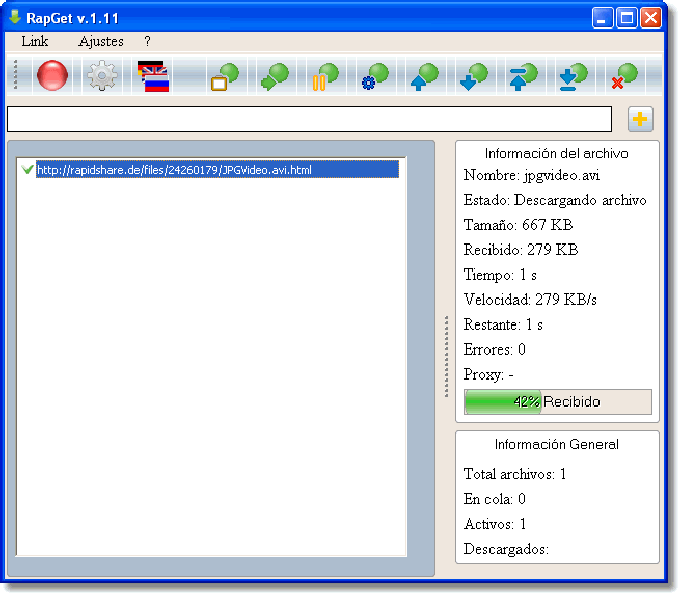Pause download with orange pause bars icon
This screenshot has width=680, height=595.
coord(325,76)
